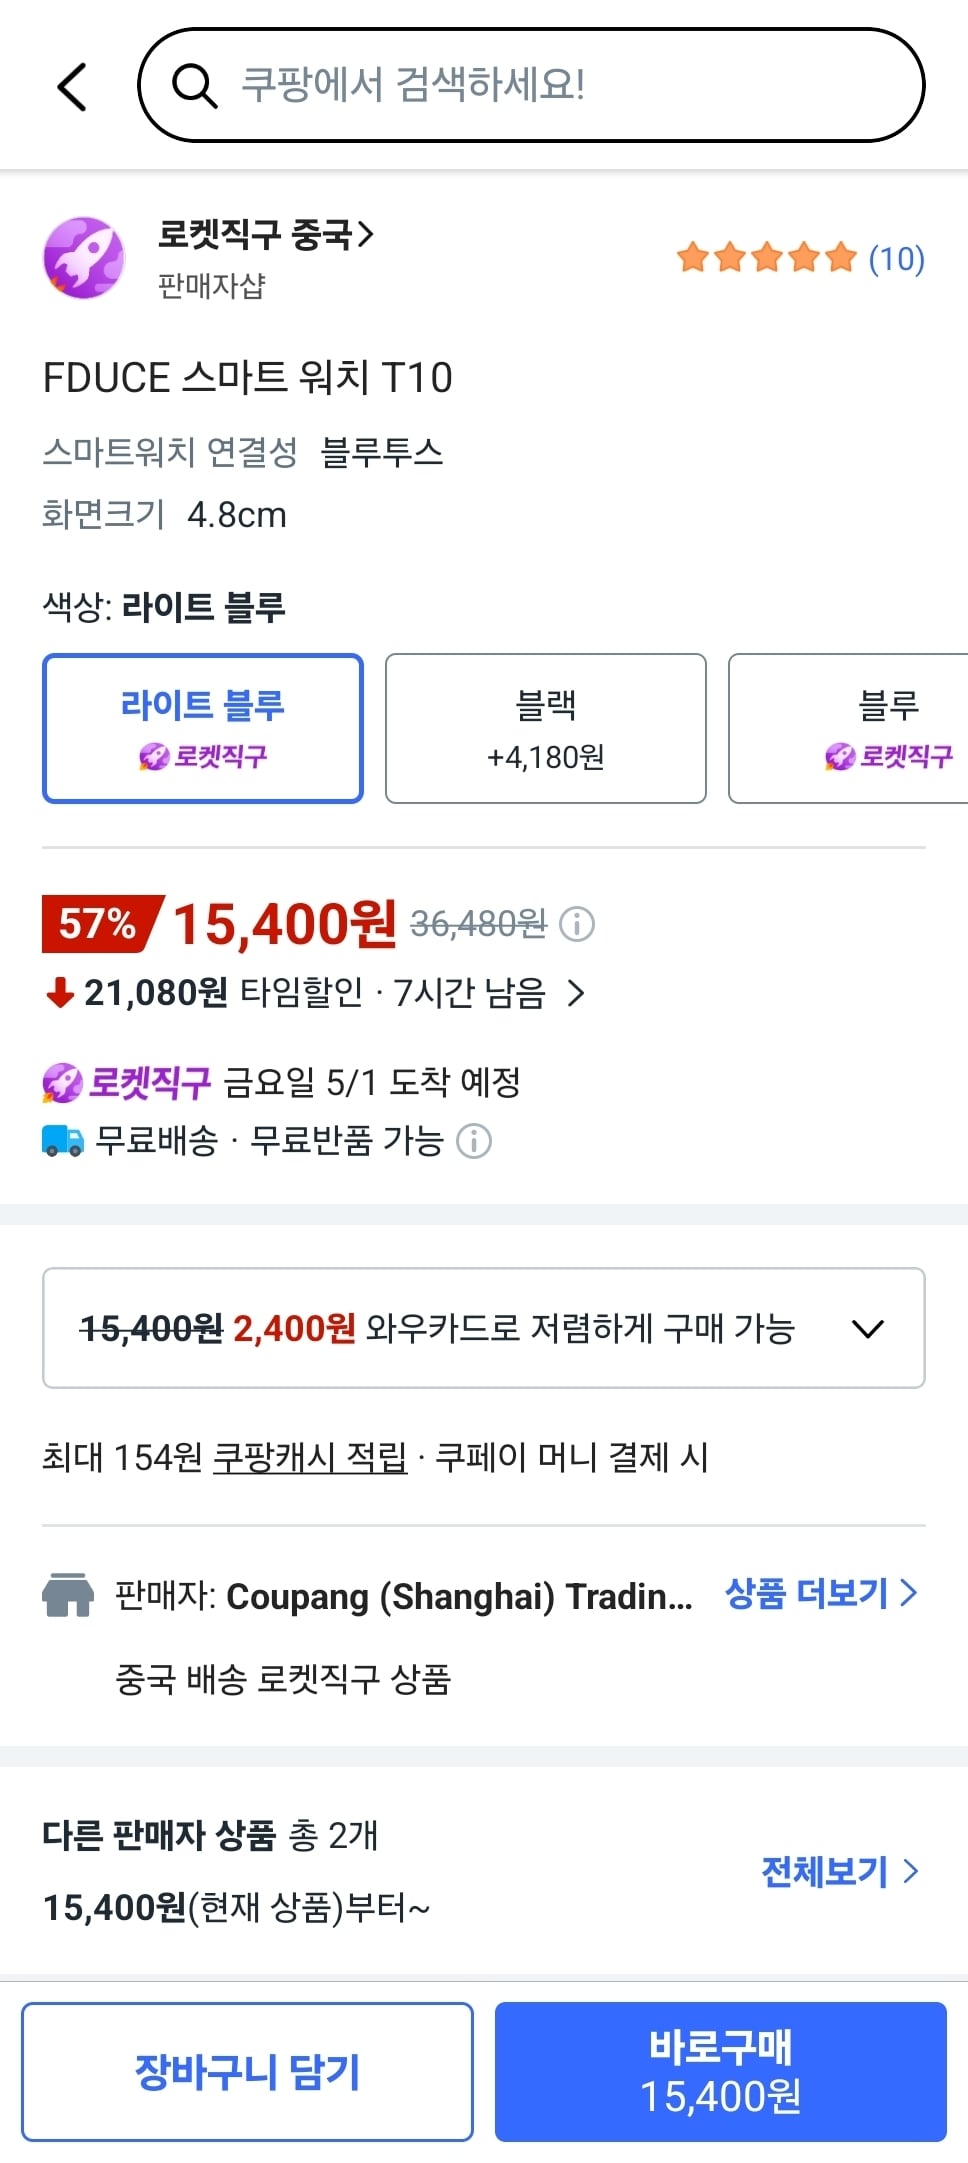Click the 장바구니 담기 button
This screenshot has height=2163, width=968.
(246, 2070)
